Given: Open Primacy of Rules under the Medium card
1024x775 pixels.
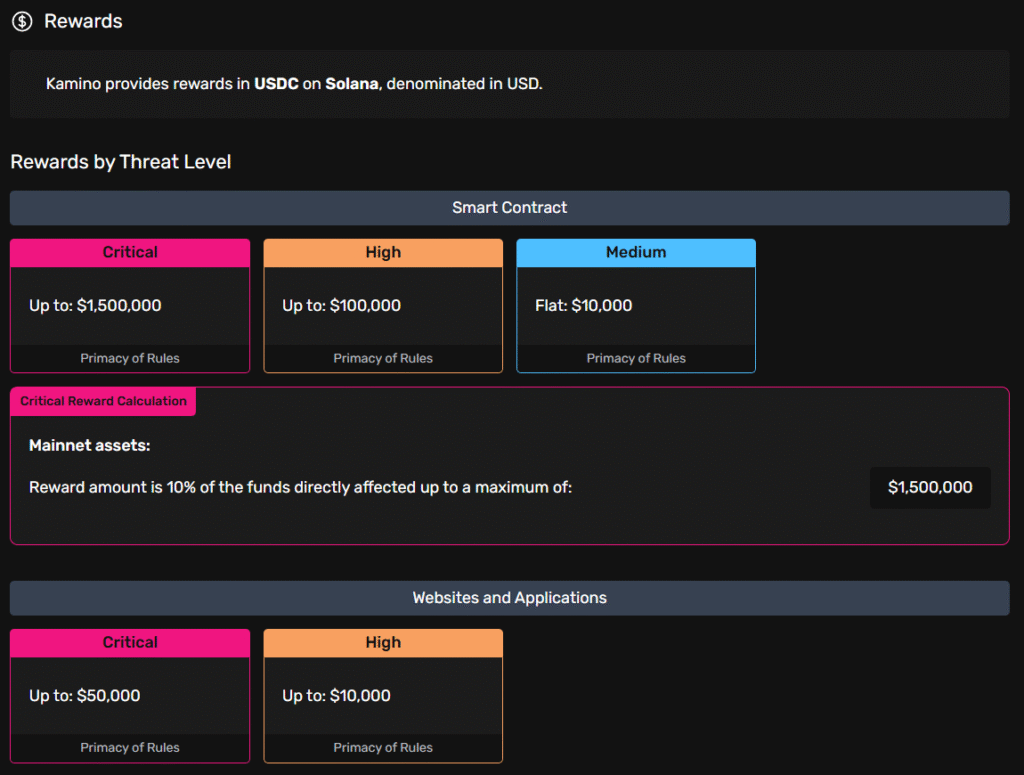Looking at the screenshot, I should pyautogui.click(x=636, y=358).
